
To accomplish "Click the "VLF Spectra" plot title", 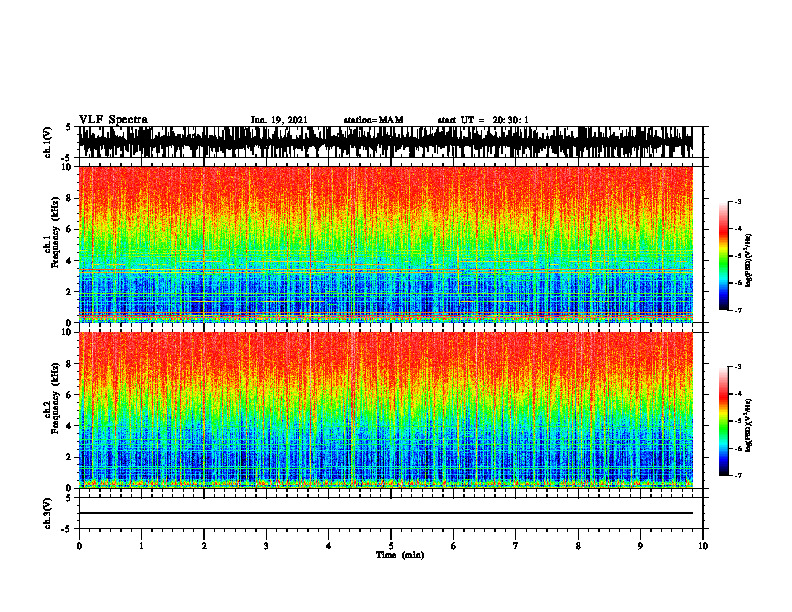I will [113, 120].
